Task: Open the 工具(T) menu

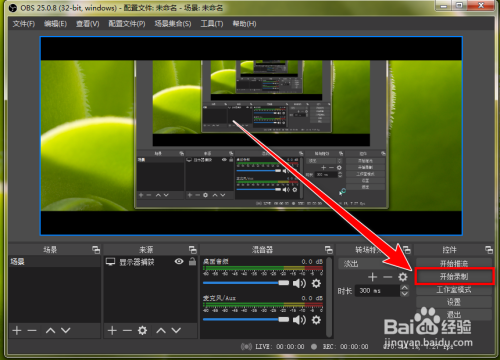Action: pos(212,24)
